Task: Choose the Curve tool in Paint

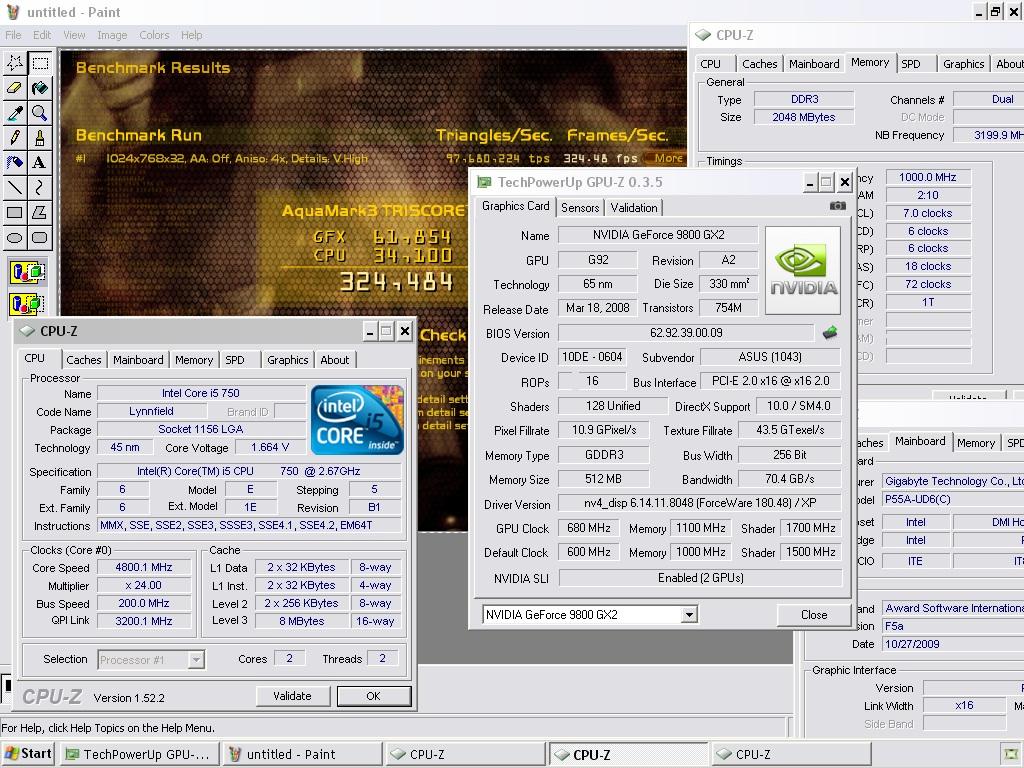Action: click(40, 187)
